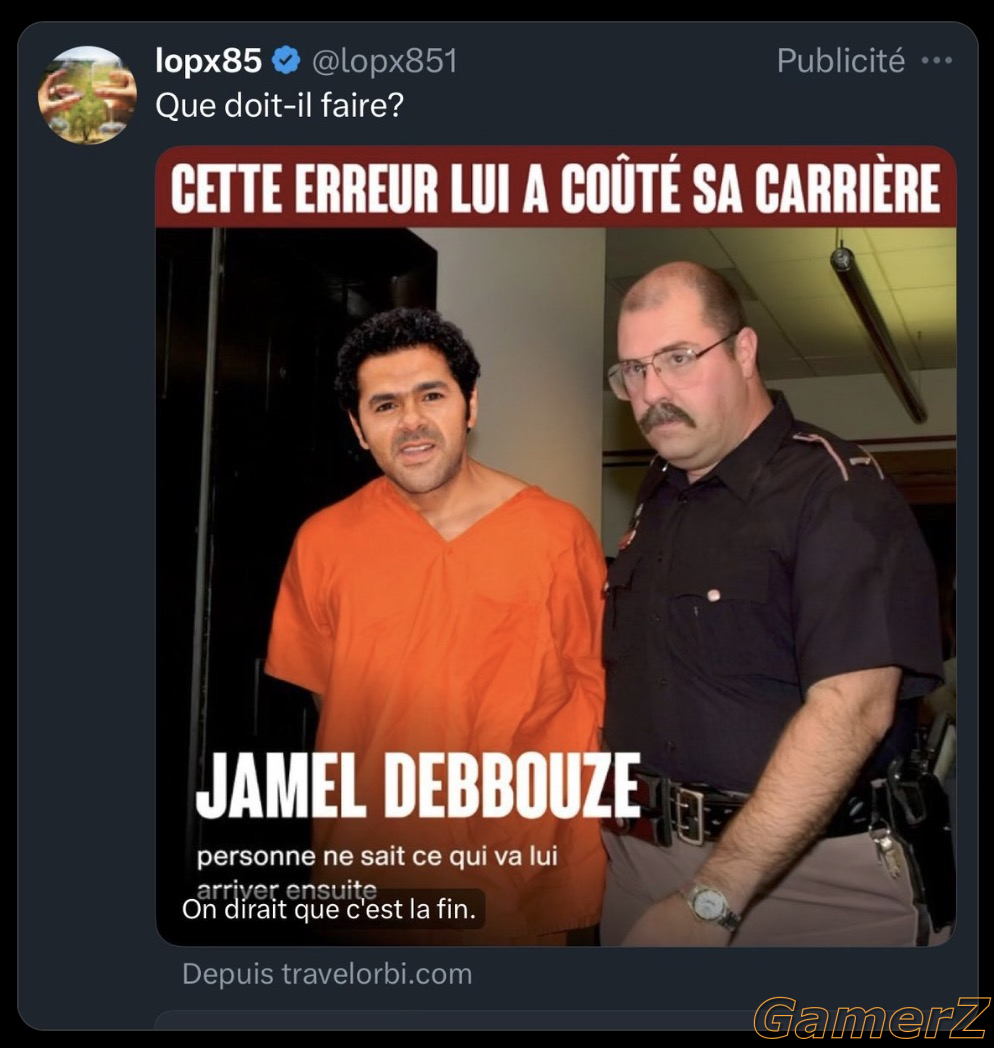Click the officer's wristwatch in the ad image
This screenshot has width=994, height=1048.
pos(714,907)
